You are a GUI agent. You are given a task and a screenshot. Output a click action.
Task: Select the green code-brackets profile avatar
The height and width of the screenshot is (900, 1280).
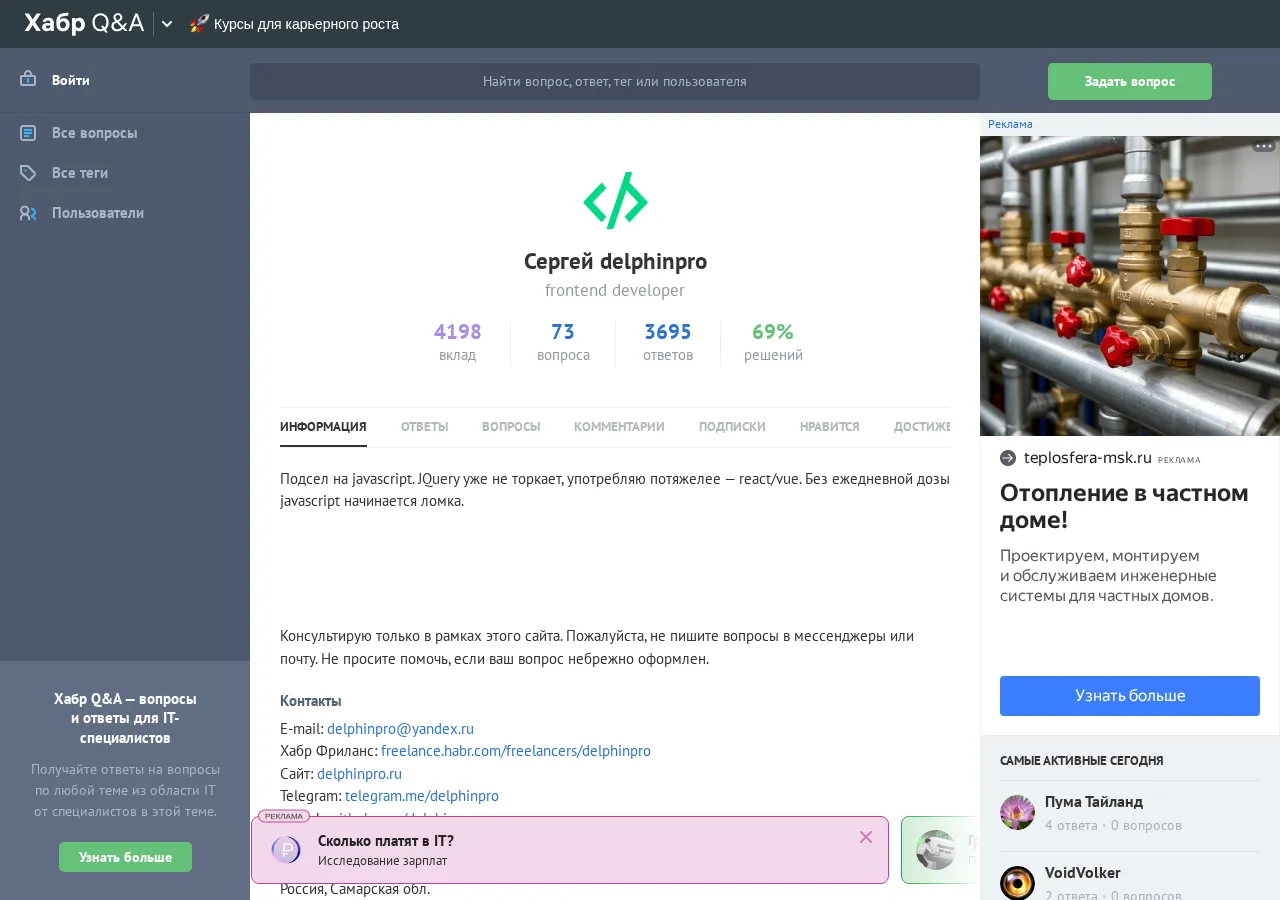[615, 201]
